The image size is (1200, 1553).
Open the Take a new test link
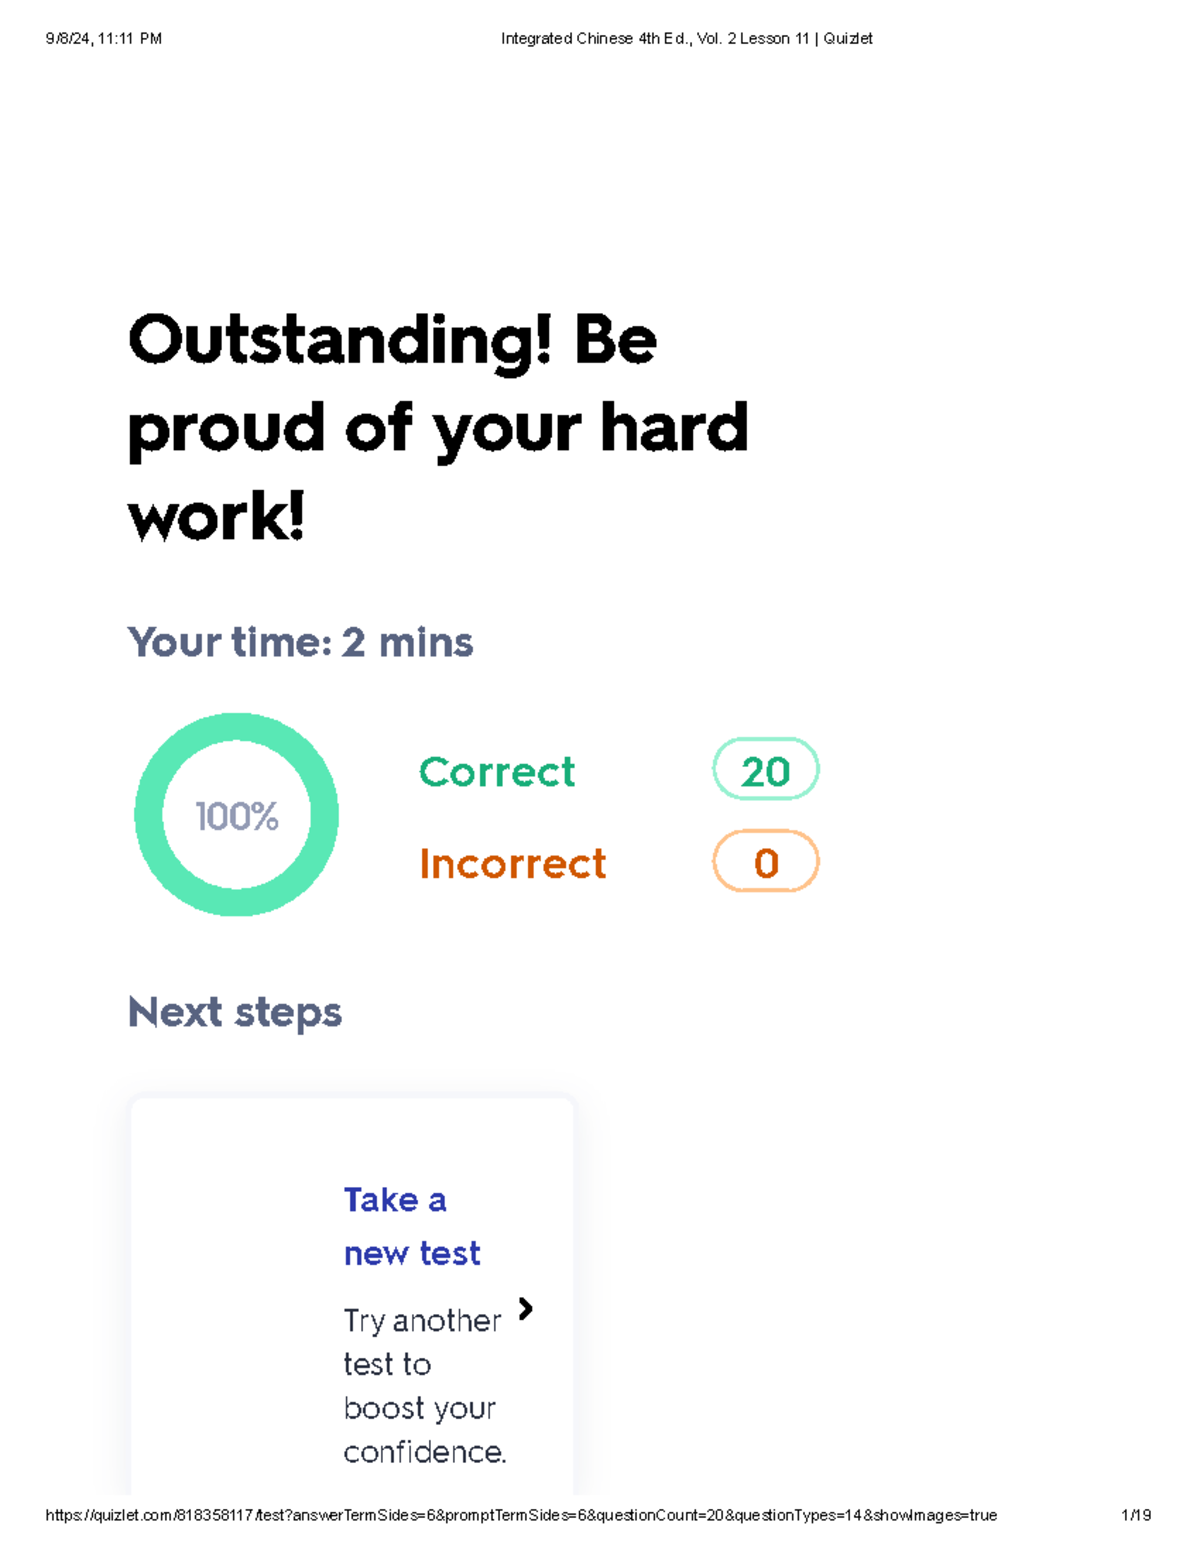[x=411, y=1225]
